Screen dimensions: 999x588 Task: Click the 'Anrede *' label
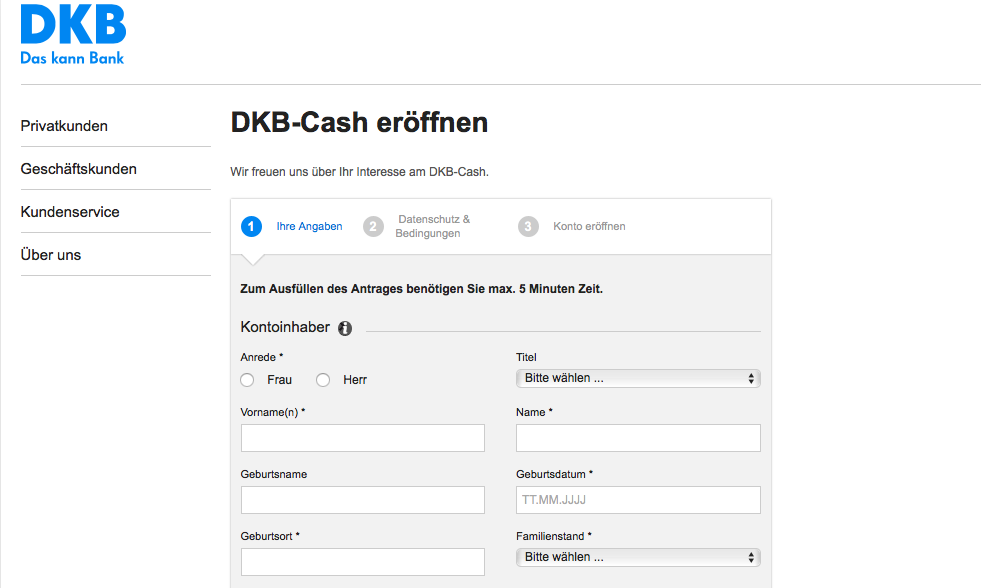(x=262, y=357)
